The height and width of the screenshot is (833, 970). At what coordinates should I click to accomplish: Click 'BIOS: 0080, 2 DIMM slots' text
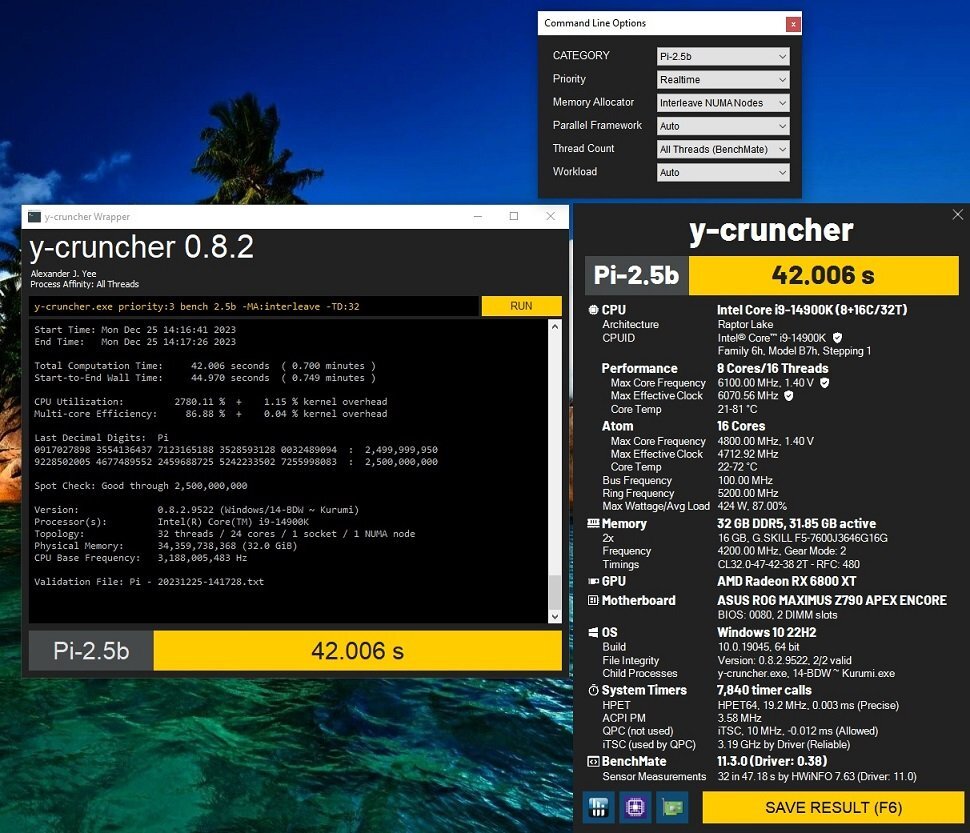point(777,615)
